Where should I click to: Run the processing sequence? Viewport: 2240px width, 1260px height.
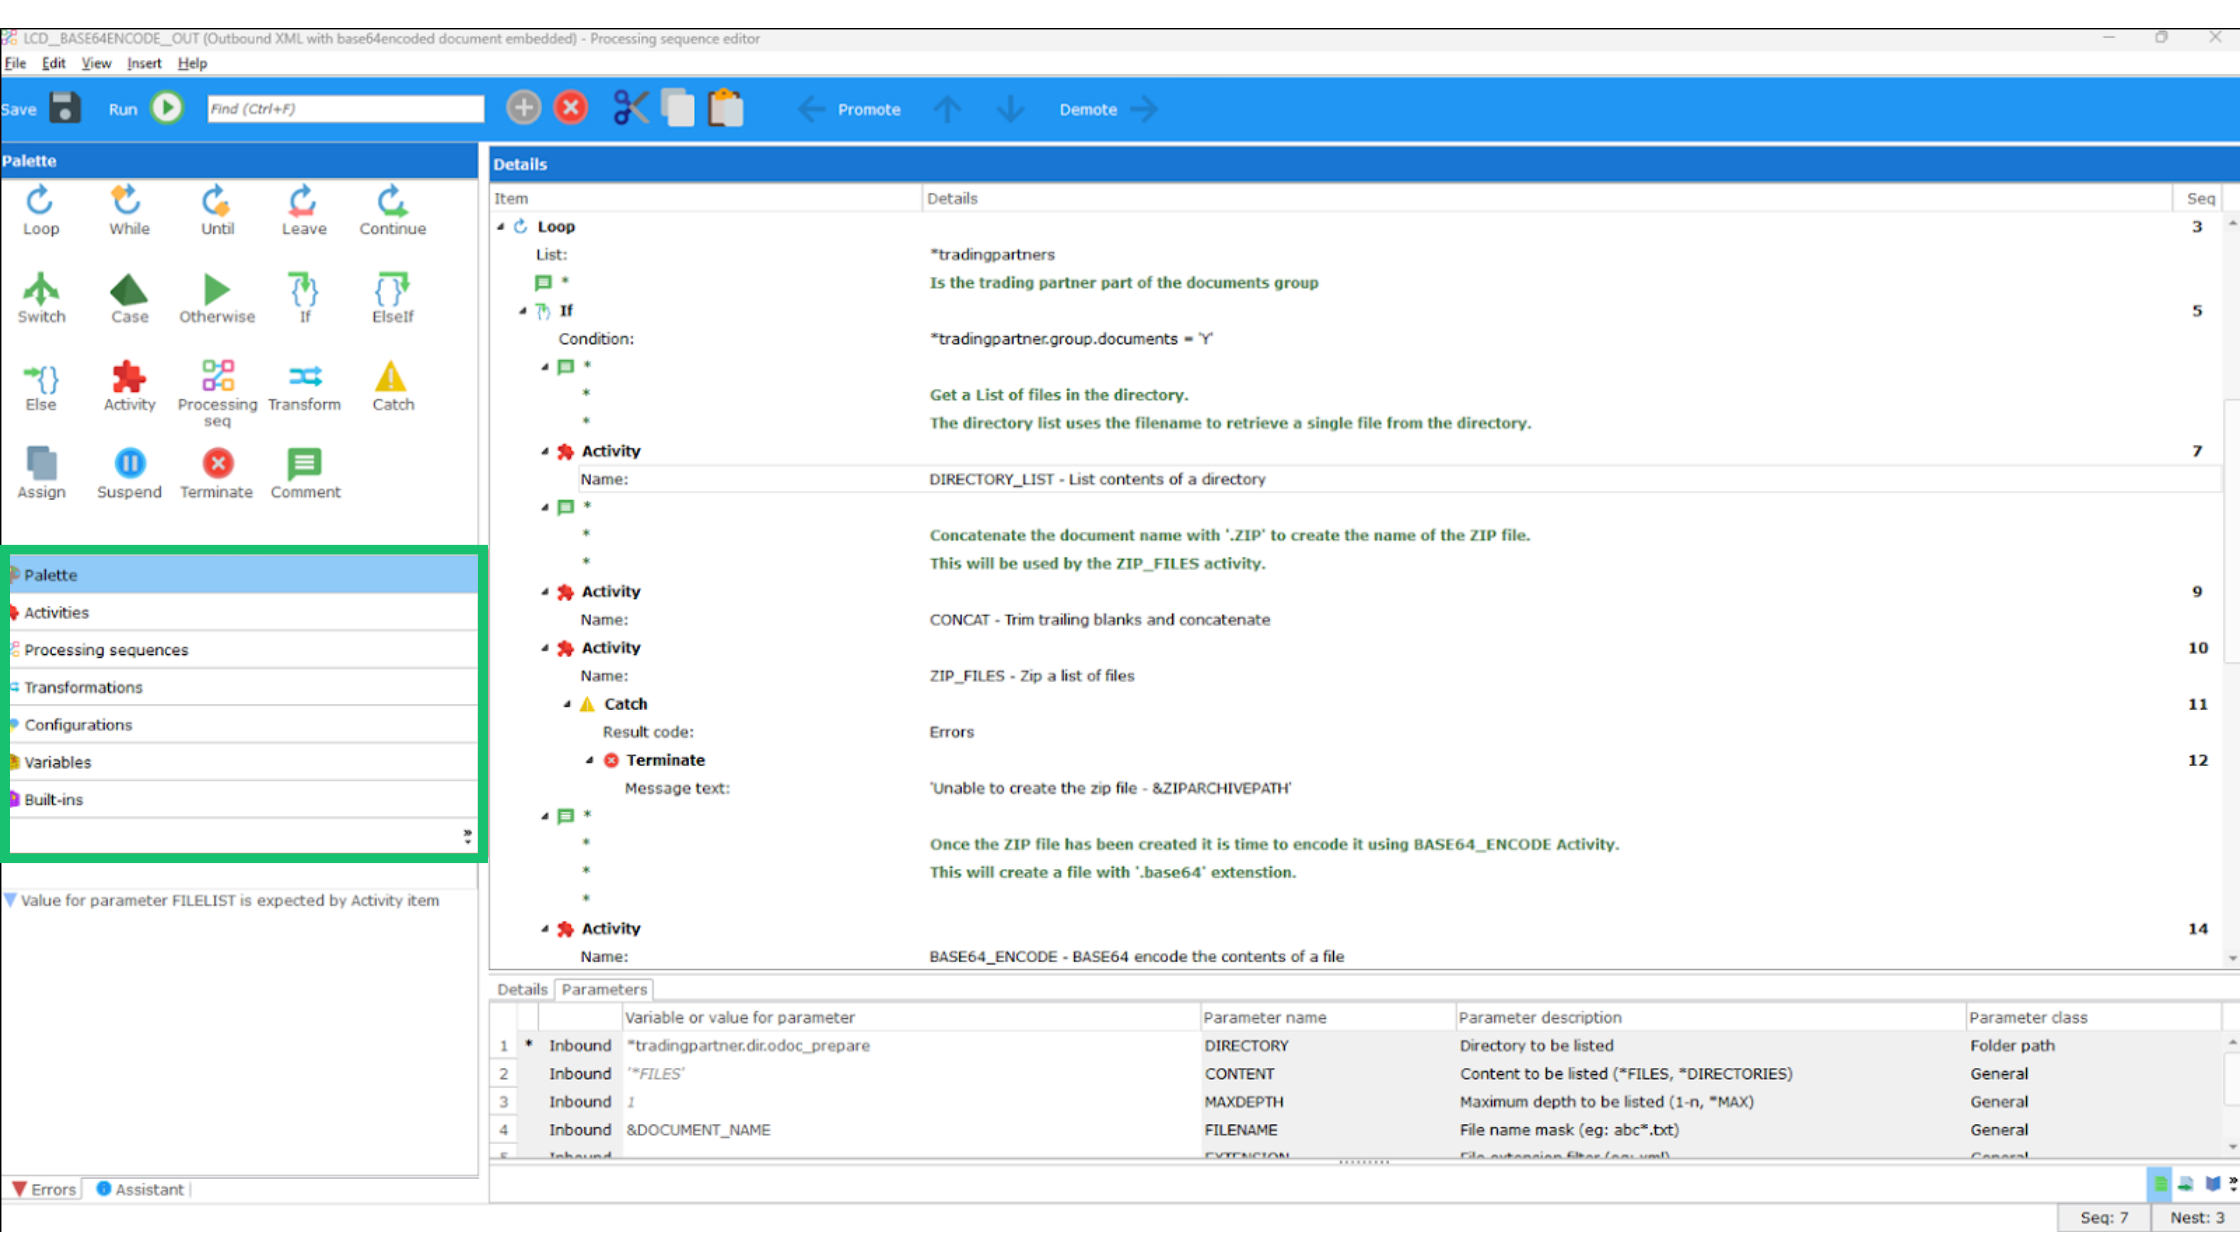point(167,108)
